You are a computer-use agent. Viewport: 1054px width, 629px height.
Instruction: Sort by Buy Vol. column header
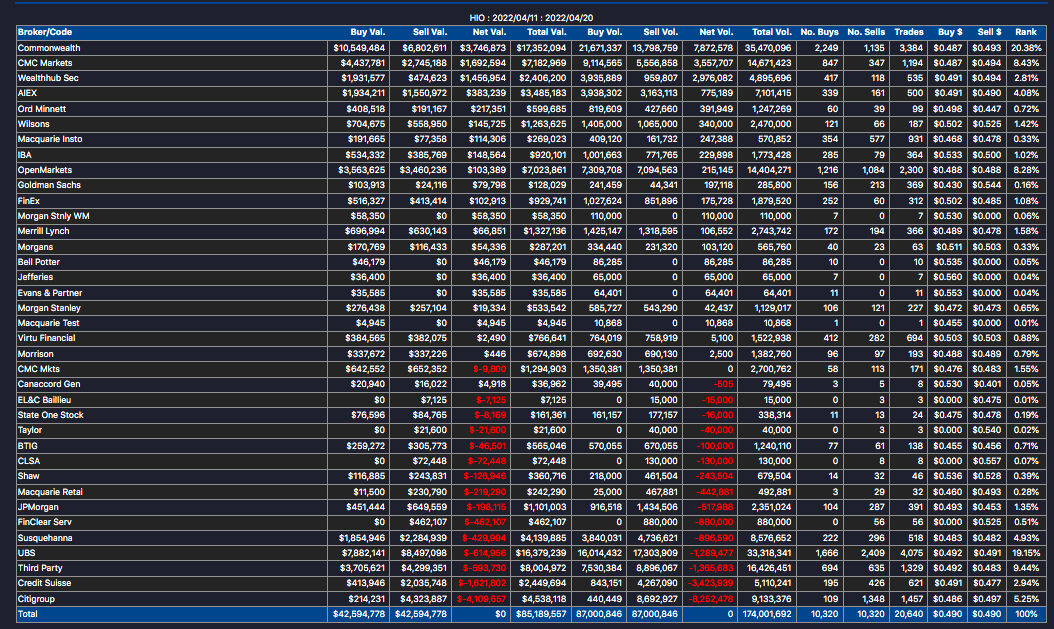[604, 32]
